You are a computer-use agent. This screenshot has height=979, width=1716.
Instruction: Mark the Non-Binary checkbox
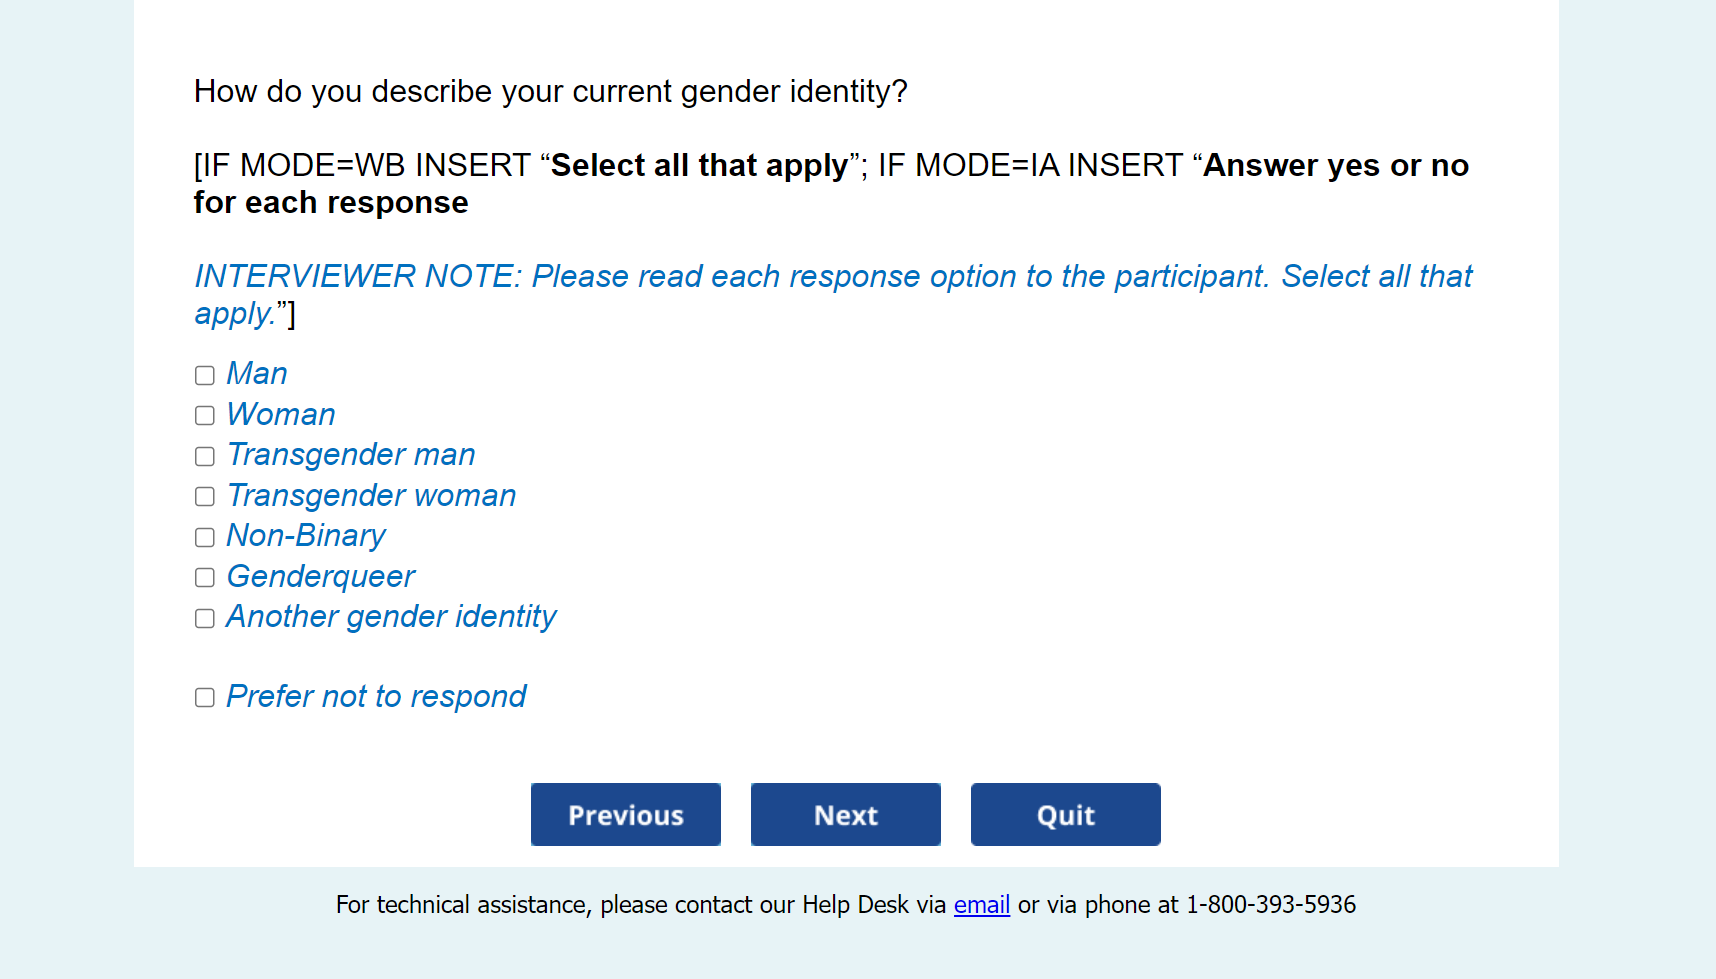(x=205, y=538)
